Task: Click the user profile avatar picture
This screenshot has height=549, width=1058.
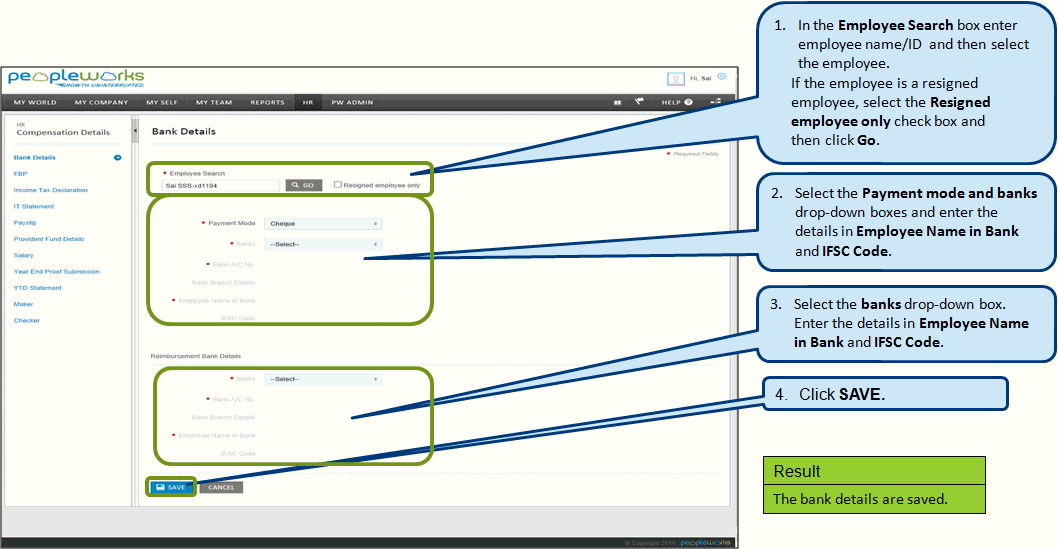Action: [676, 78]
